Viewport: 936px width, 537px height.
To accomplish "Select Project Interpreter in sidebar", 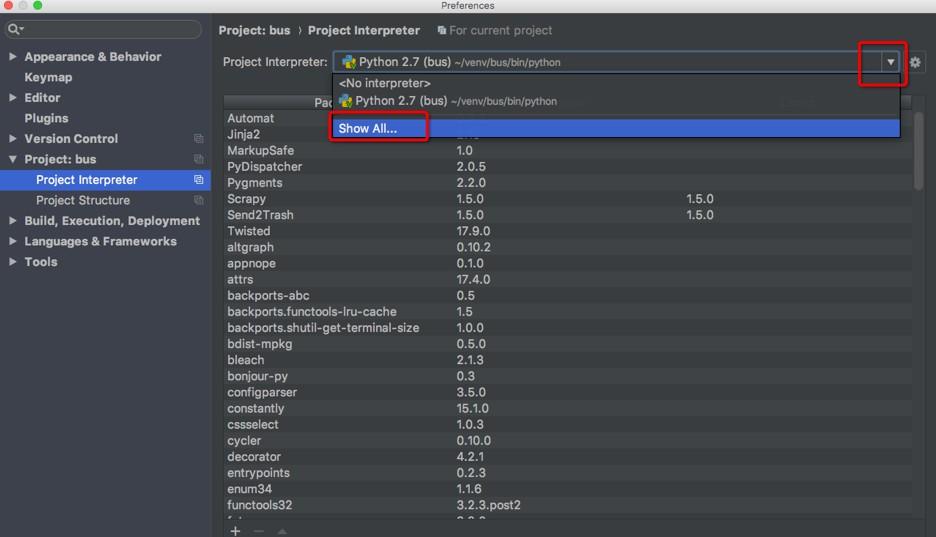I will pyautogui.click(x=105, y=180).
